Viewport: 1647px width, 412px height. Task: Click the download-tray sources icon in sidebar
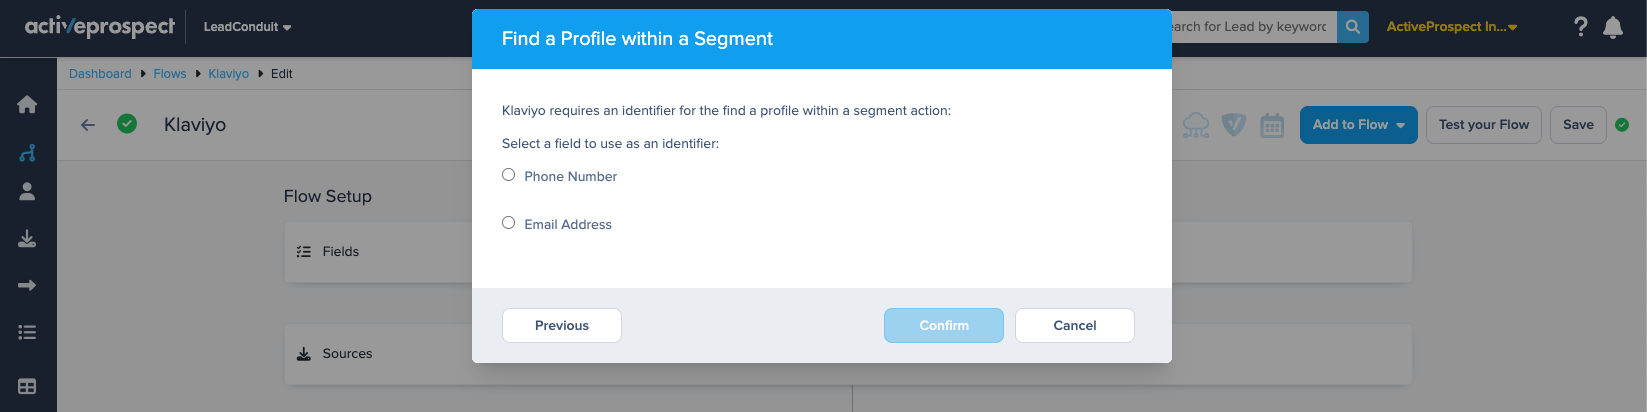(x=27, y=239)
